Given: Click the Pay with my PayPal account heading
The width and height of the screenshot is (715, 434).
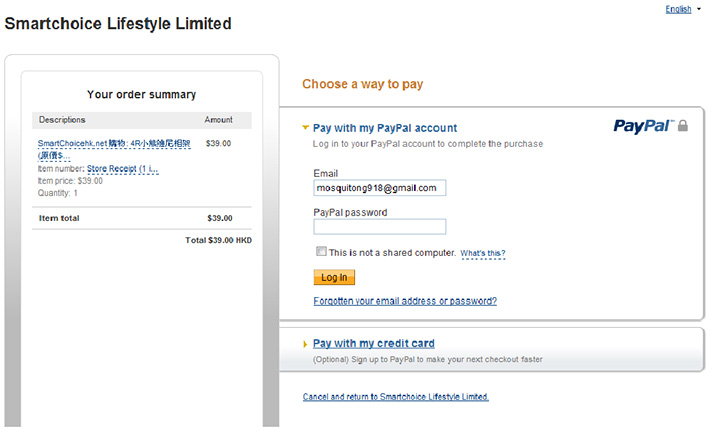Looking at the screenshot, I should (385, 128).
